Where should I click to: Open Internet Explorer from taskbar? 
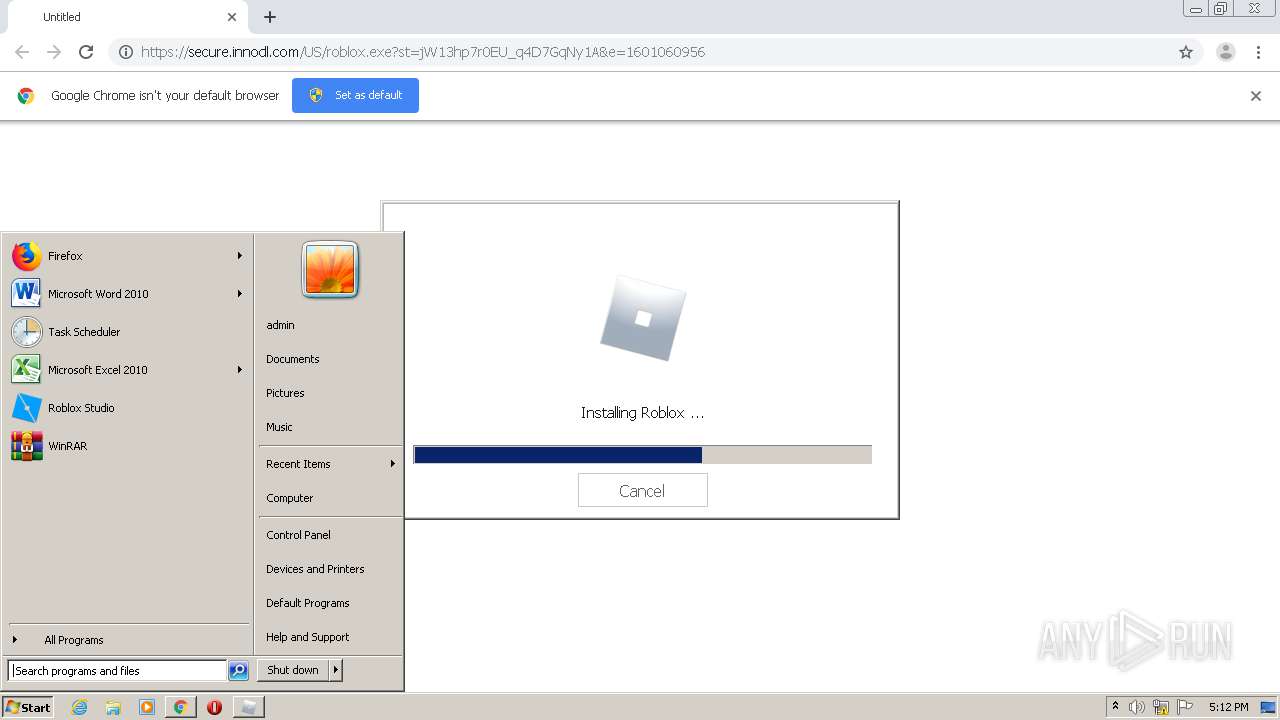pos(80,707)
